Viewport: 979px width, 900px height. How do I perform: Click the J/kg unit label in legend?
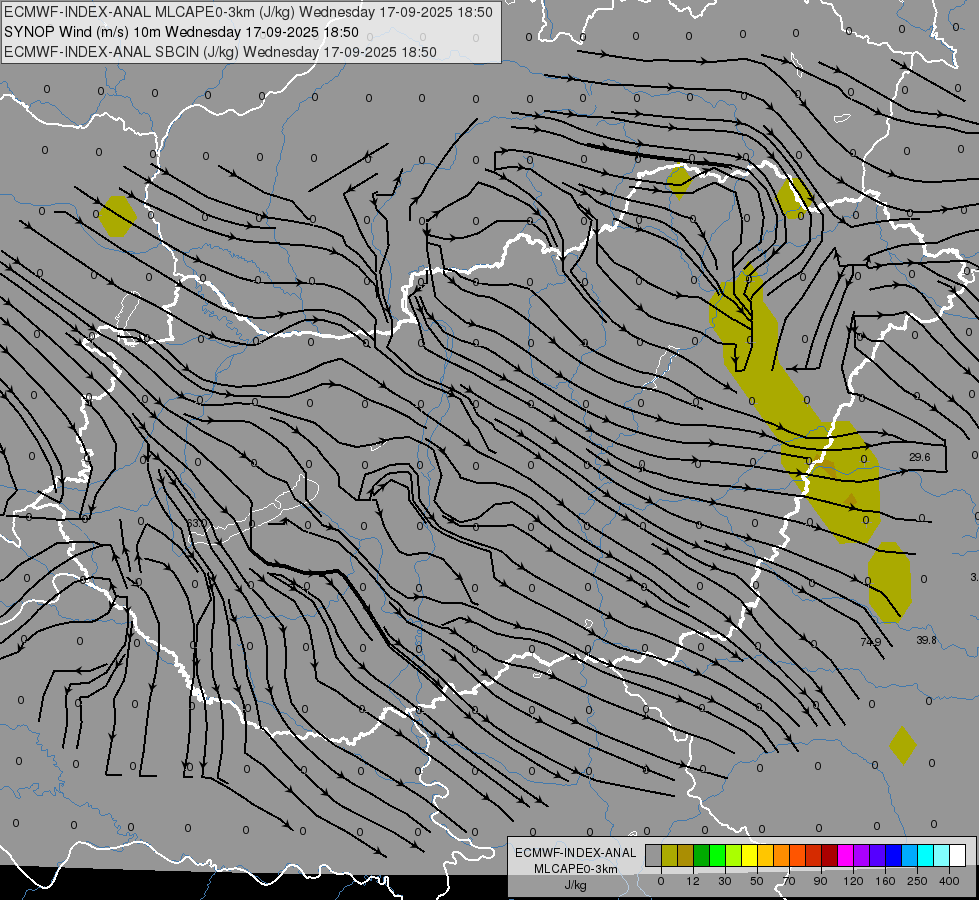[574, 885]
